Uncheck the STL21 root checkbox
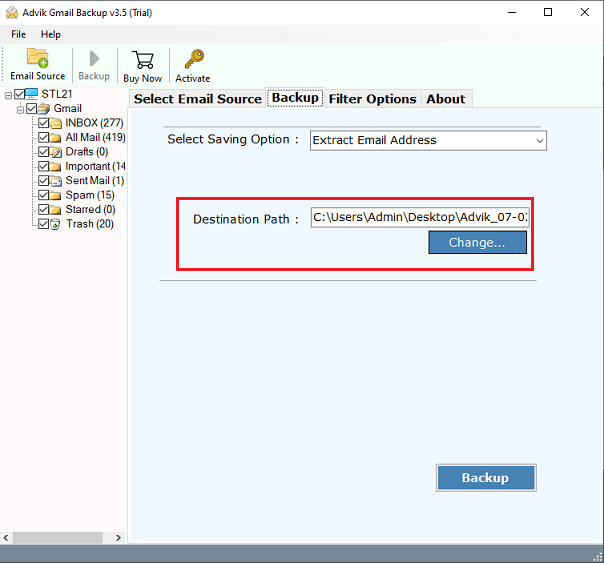Screen dimensions: 604x563 click(19, 94)
